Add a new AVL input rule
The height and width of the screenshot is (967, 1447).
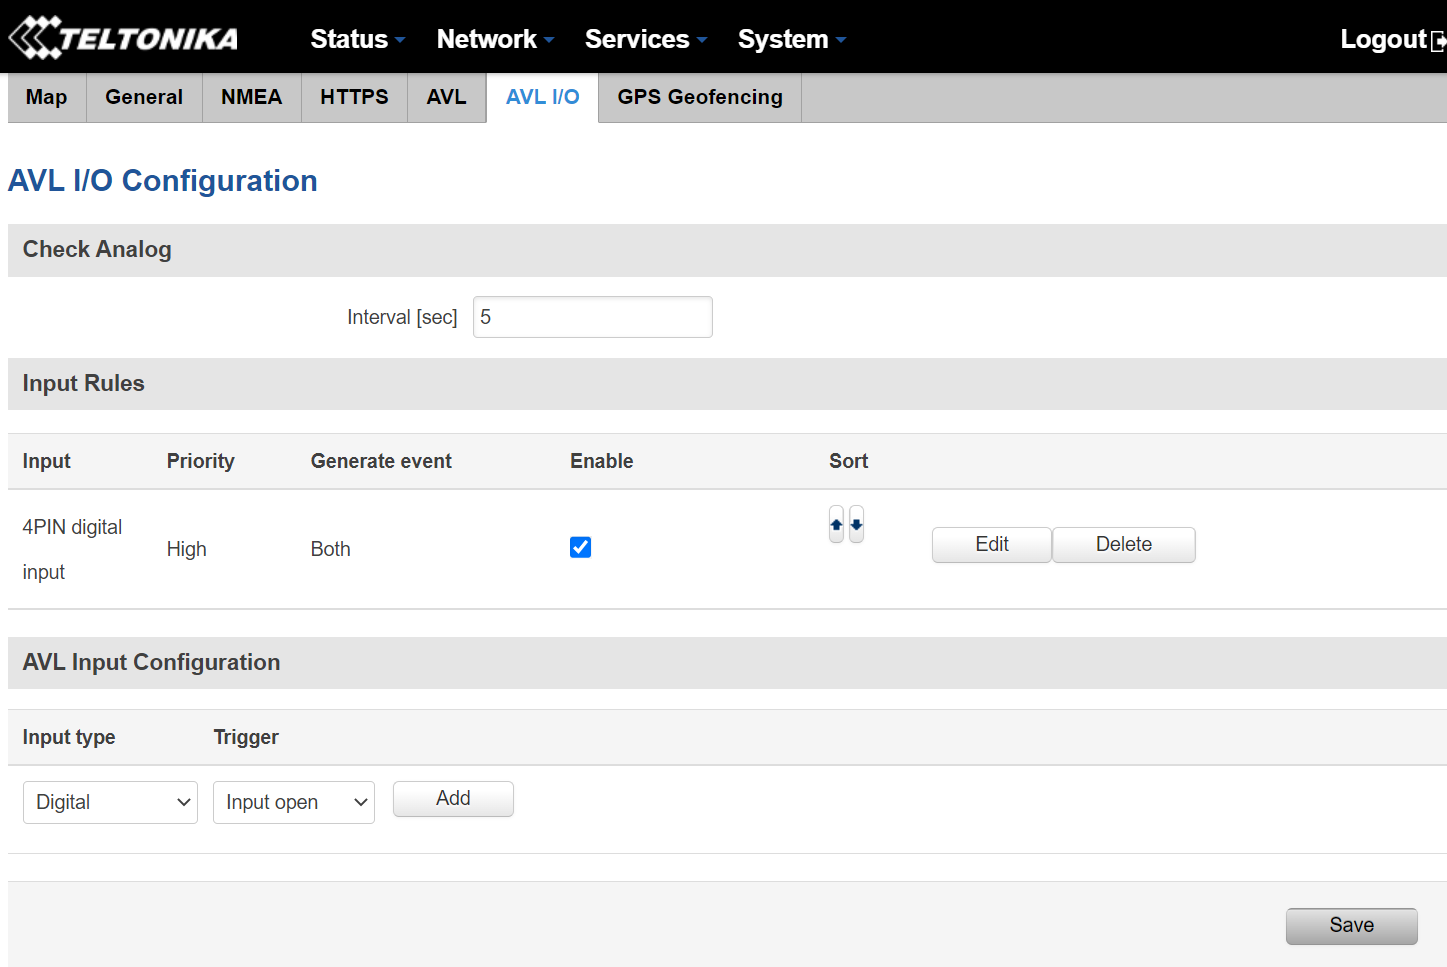pos(453,798)
